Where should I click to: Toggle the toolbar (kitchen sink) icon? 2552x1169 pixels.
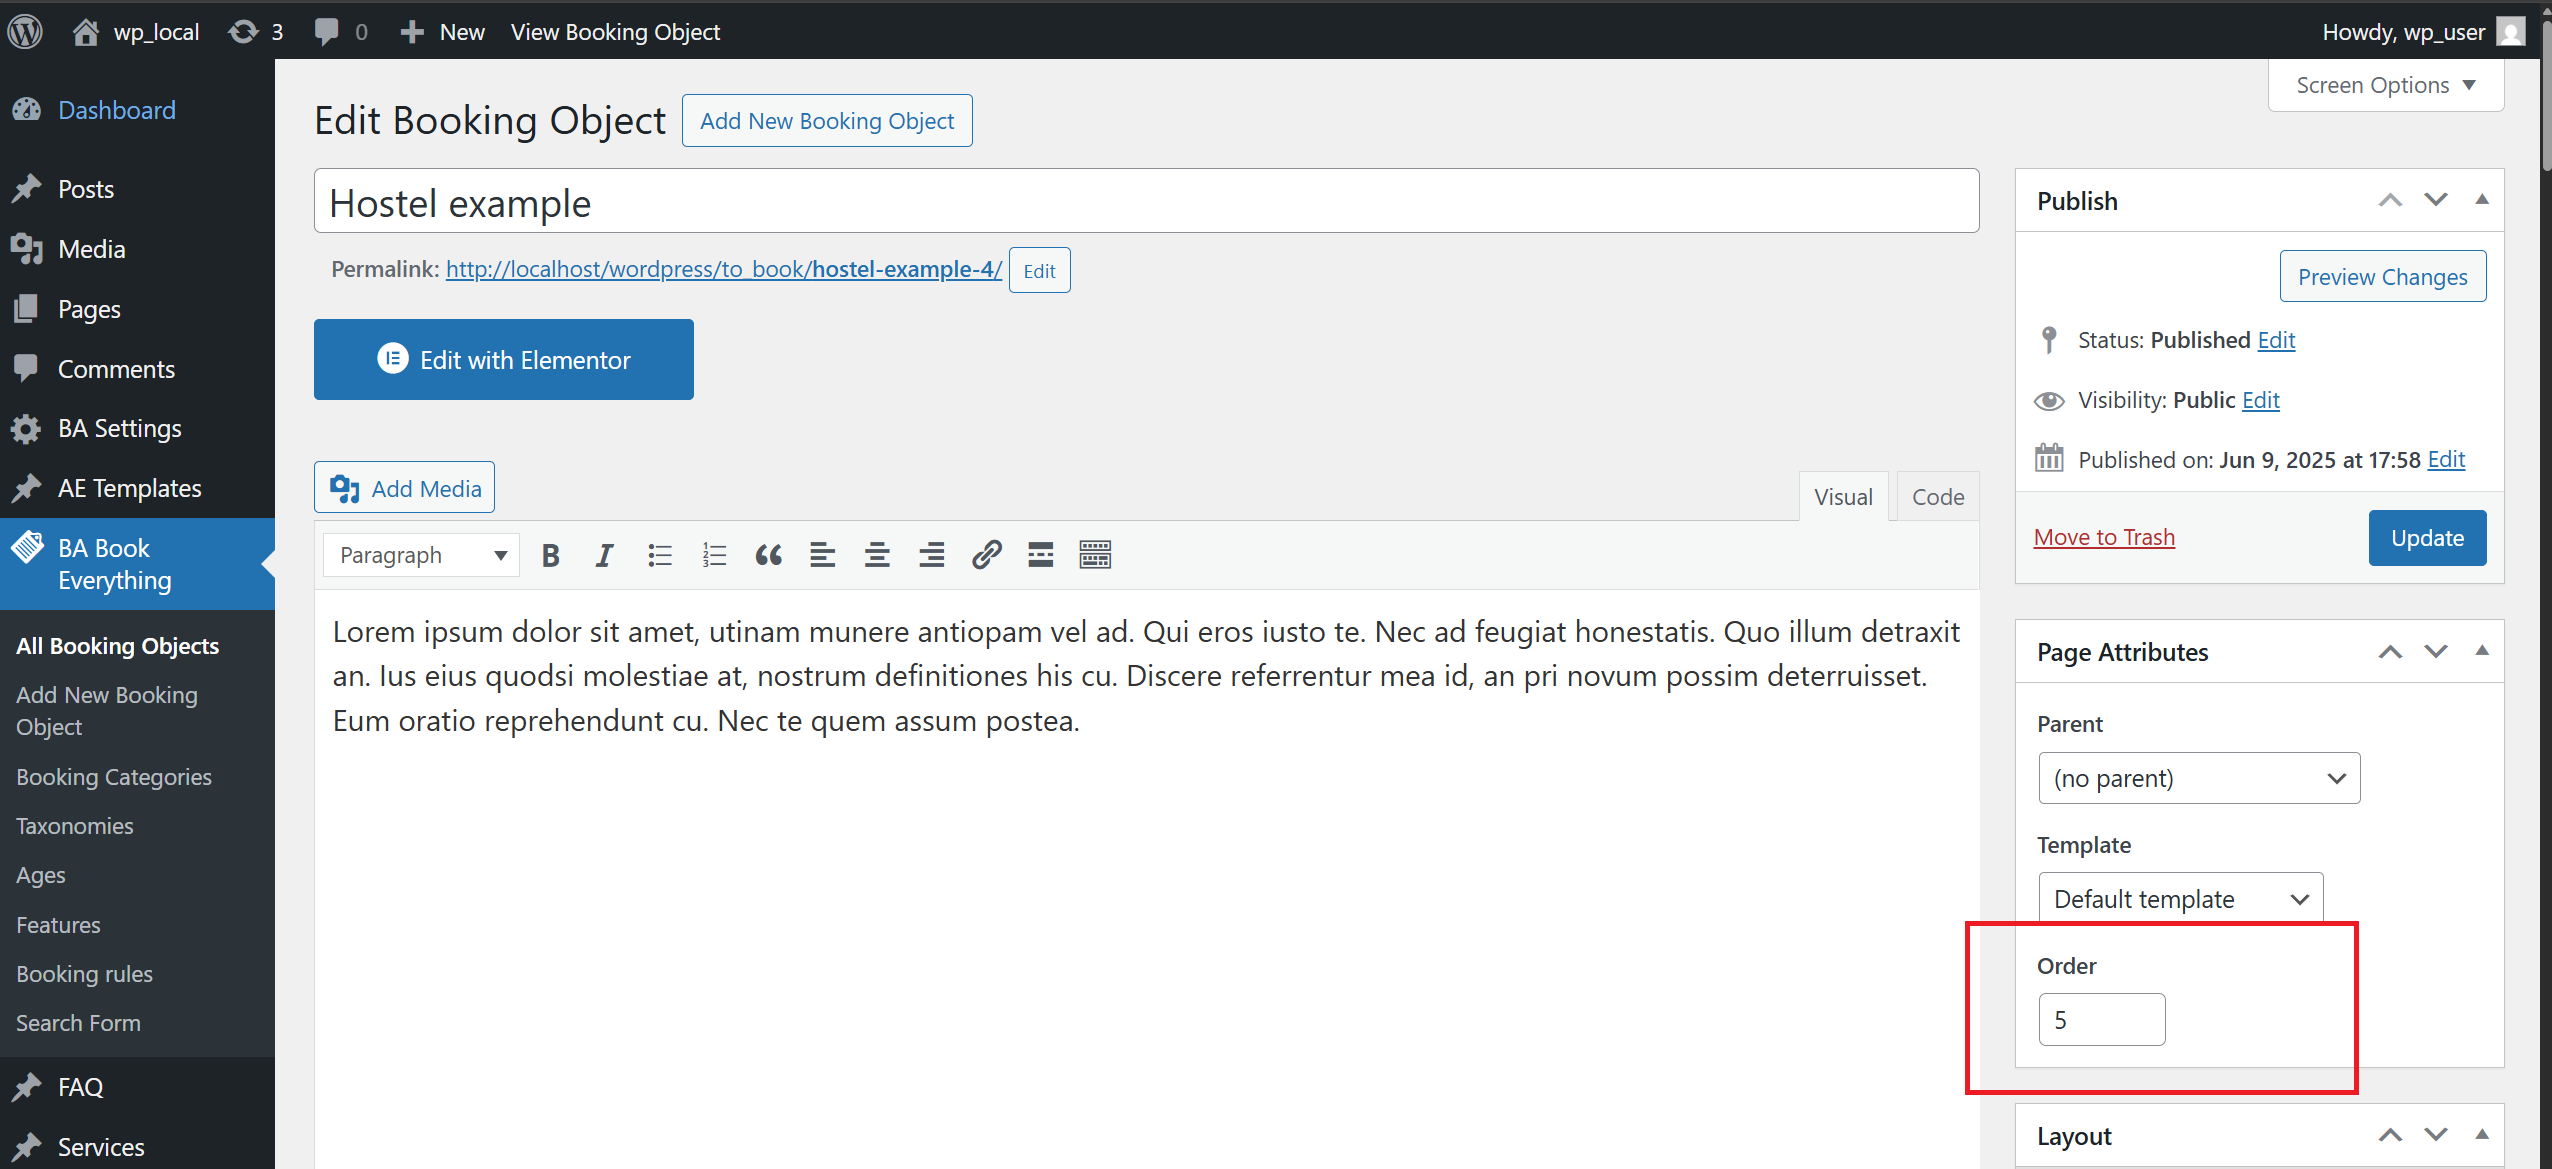1095,555
